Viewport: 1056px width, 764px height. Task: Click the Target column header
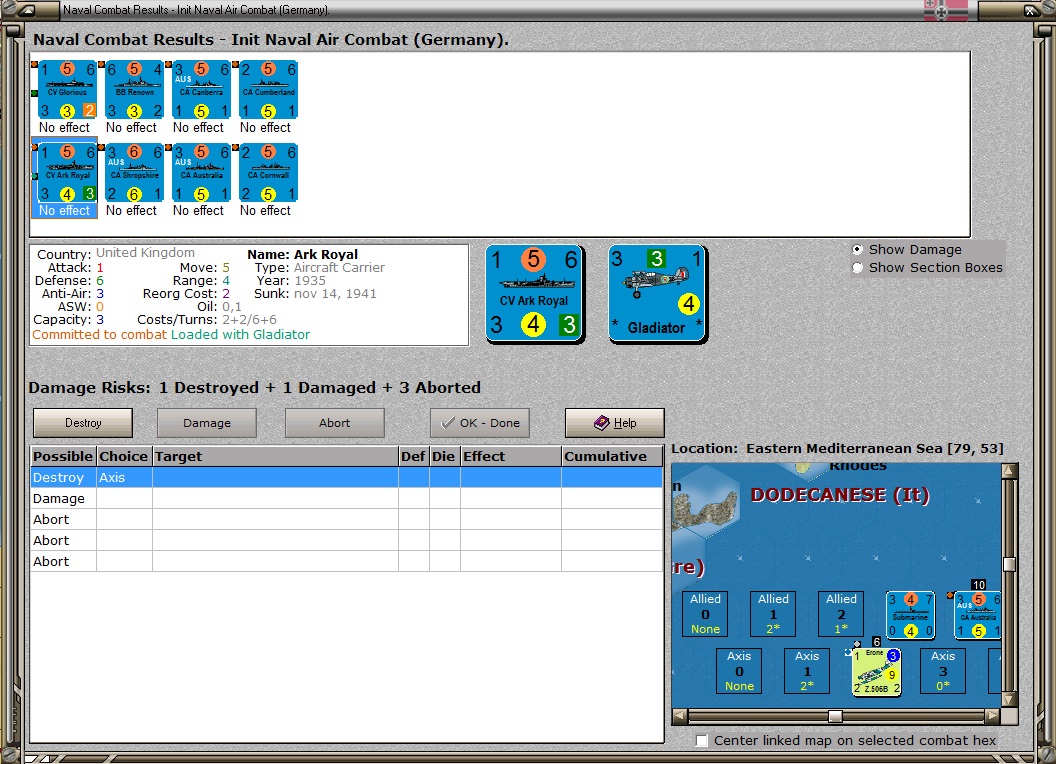pyautogui.click(x=275, y=456)
